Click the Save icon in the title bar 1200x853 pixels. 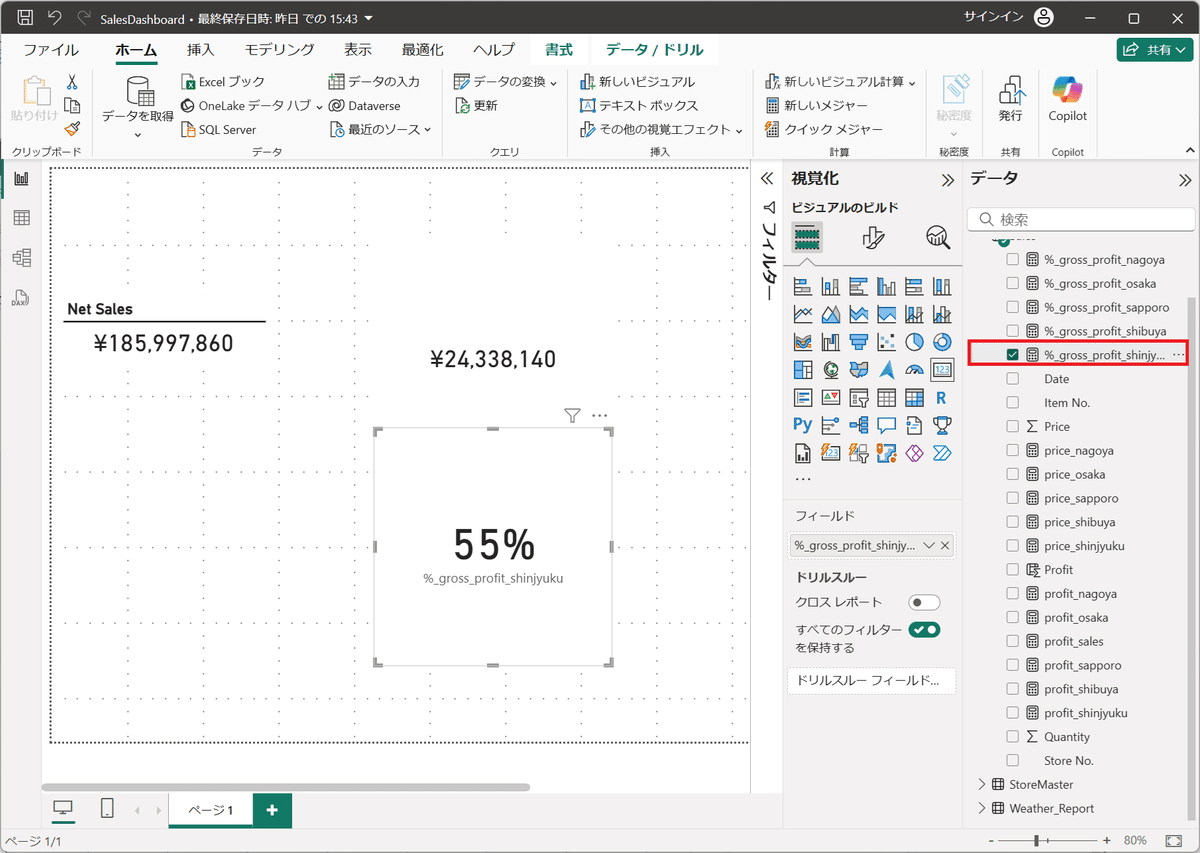coord(26,18)
